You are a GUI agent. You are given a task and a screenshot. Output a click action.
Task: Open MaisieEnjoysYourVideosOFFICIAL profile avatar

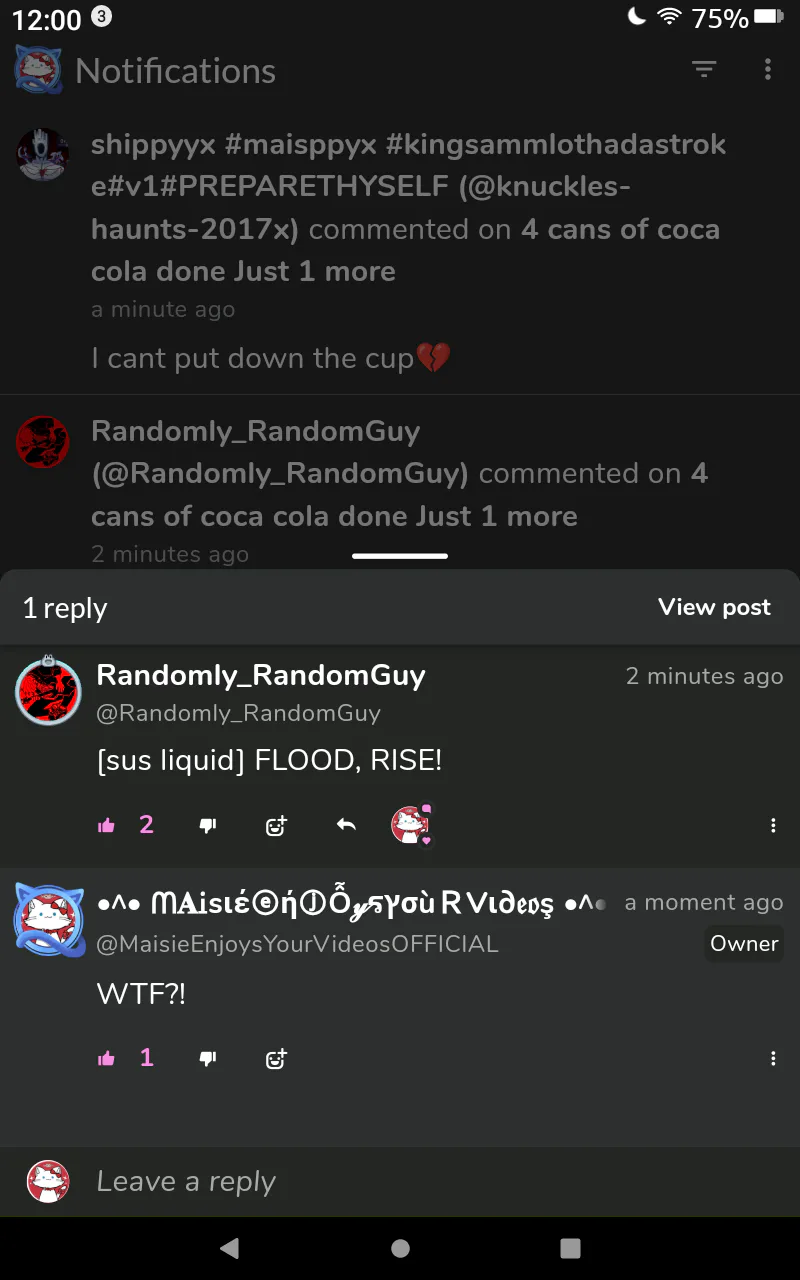coord(48,920)
